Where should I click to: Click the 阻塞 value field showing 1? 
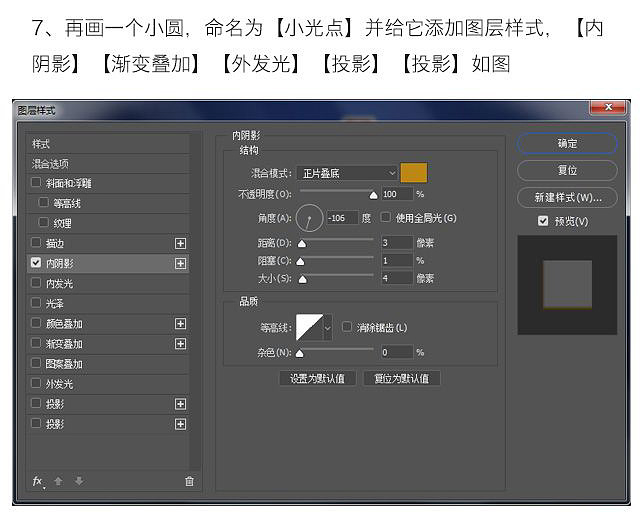397,260
